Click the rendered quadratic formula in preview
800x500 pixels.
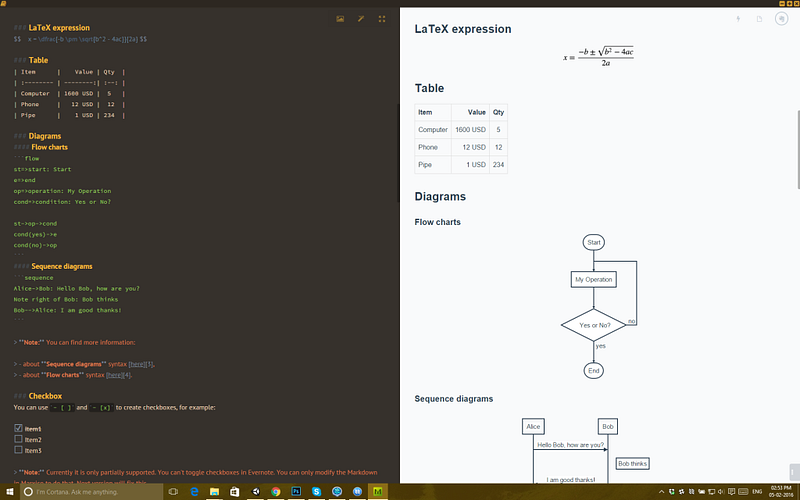click(x=598, y=57)
